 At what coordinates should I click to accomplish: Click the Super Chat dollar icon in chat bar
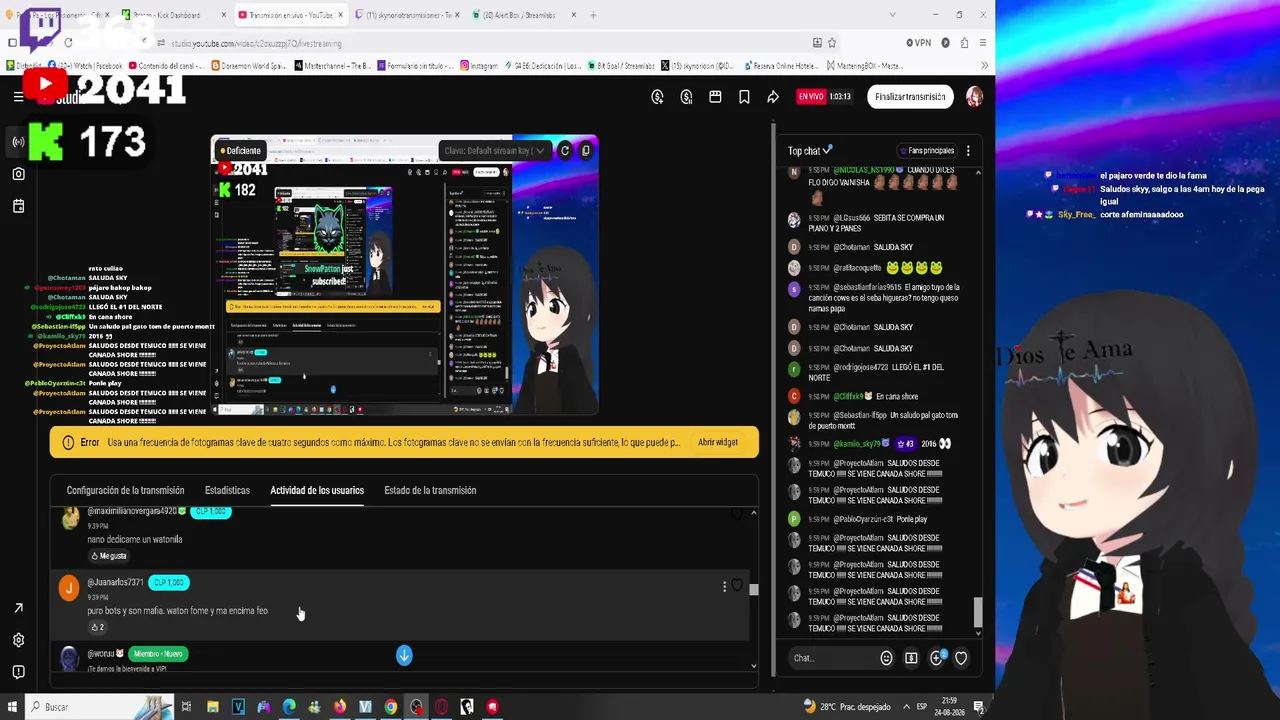911,658
